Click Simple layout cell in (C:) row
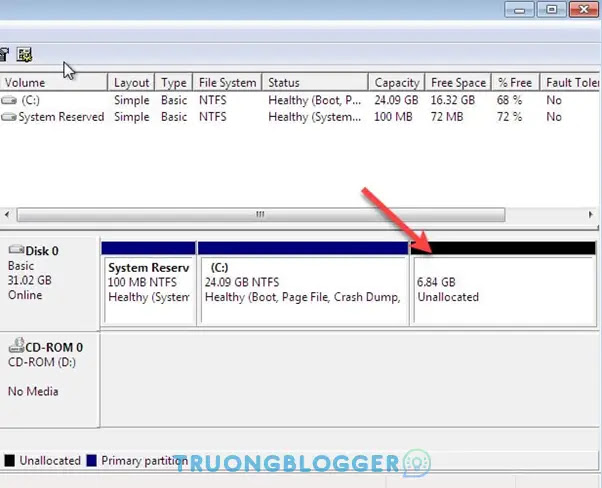The width and height of the screenshot is (602, 488). [132, 100]
